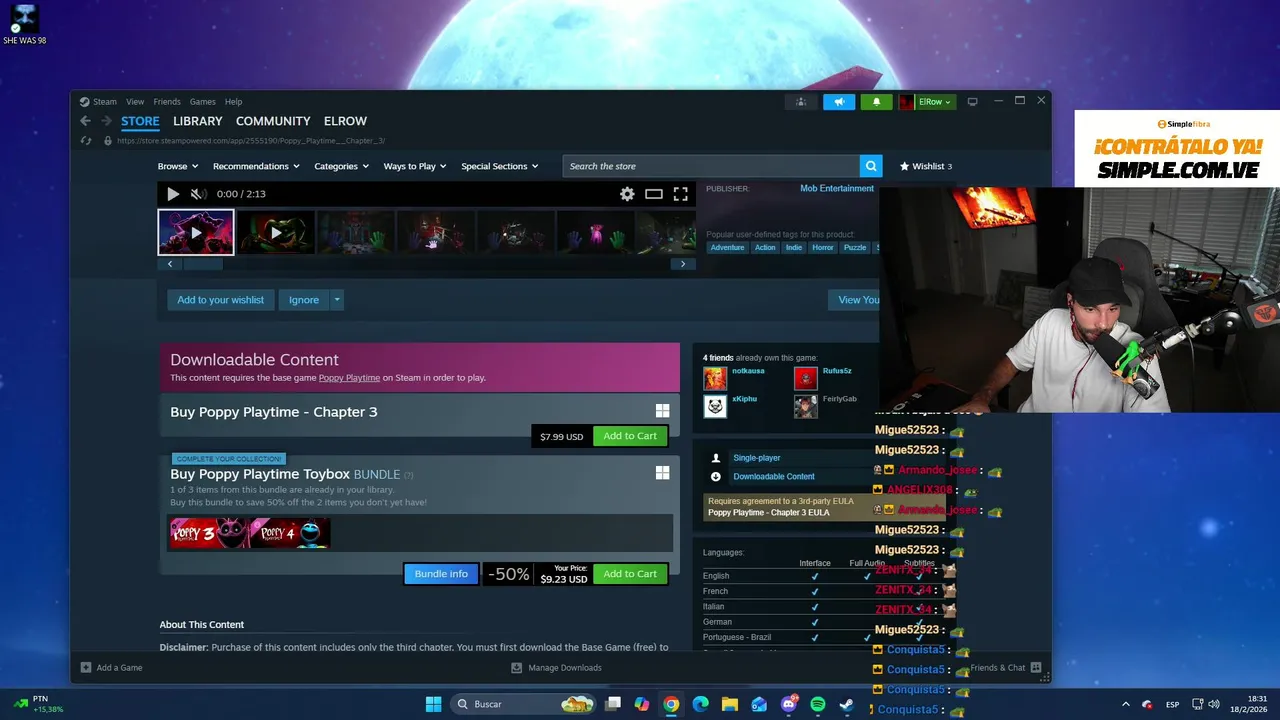Add the Toybox bundle to cart
The height and width of the screenshot is (720, 1280).
click(x=630, y=574)
